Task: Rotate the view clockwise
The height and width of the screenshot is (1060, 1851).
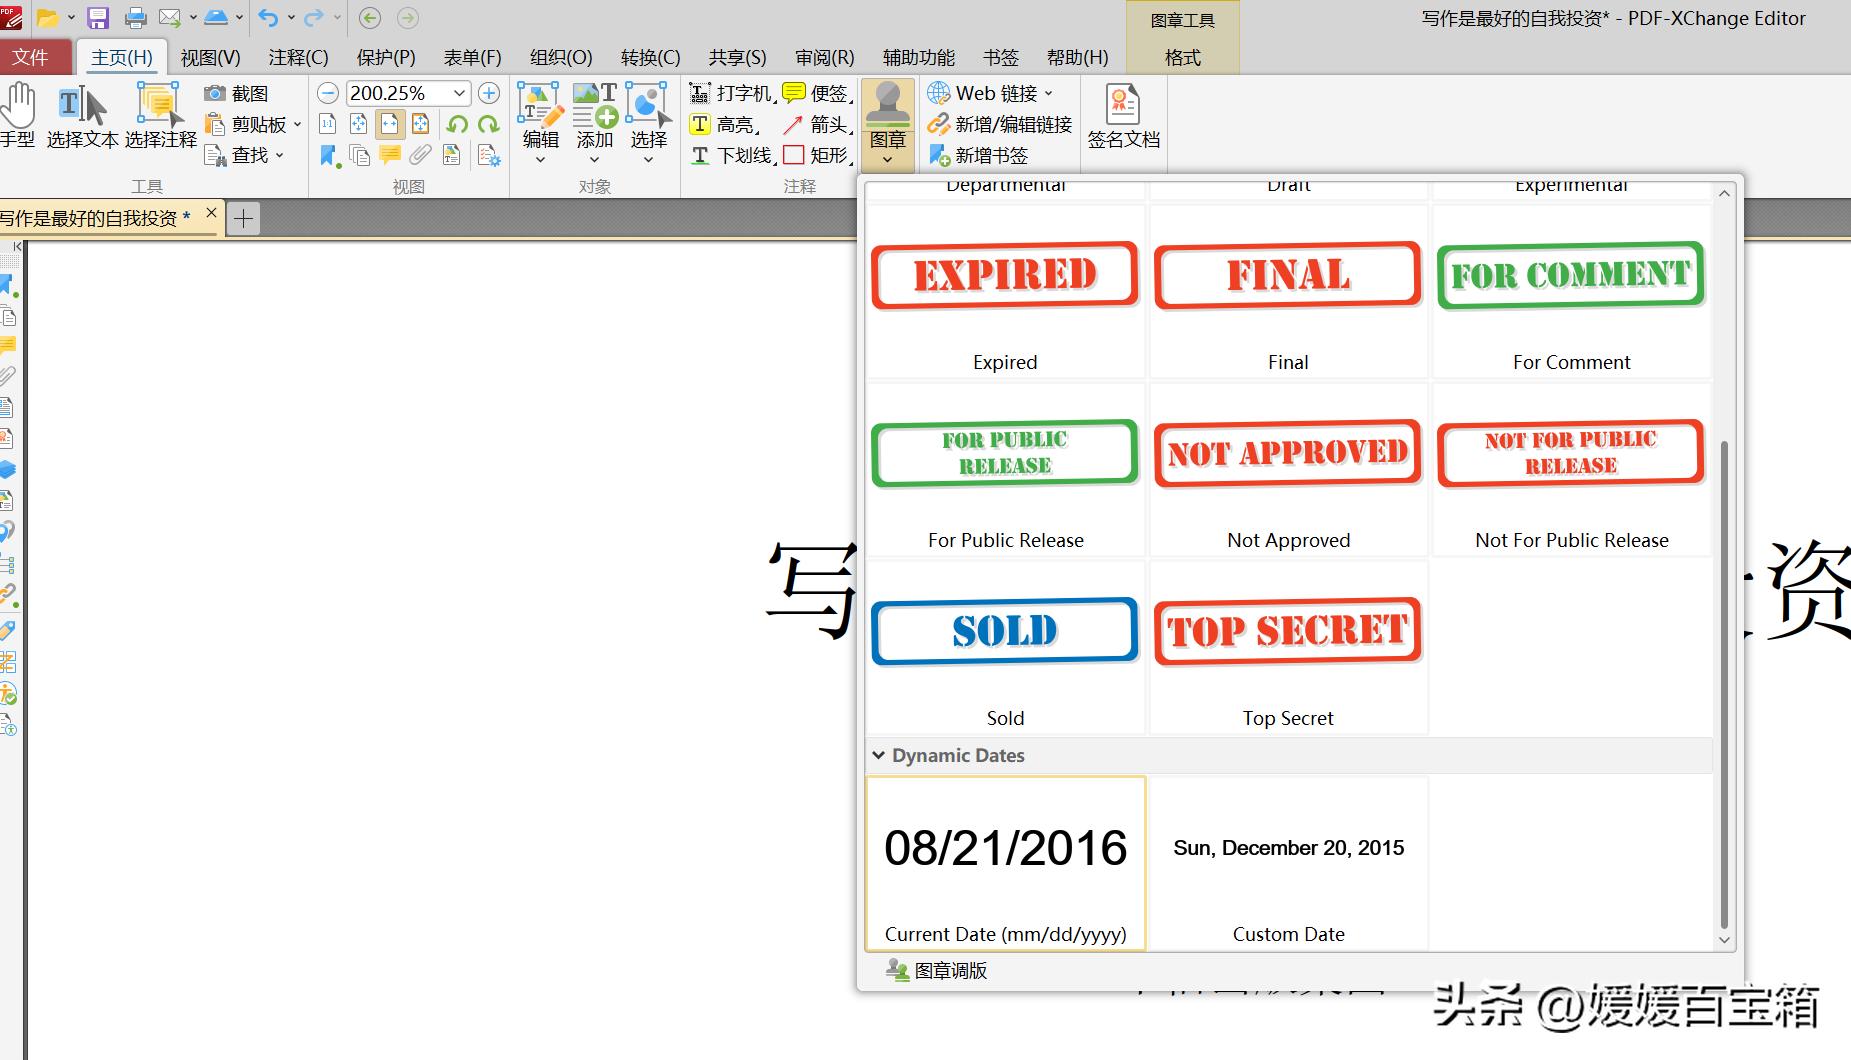Action: [489, 125]
